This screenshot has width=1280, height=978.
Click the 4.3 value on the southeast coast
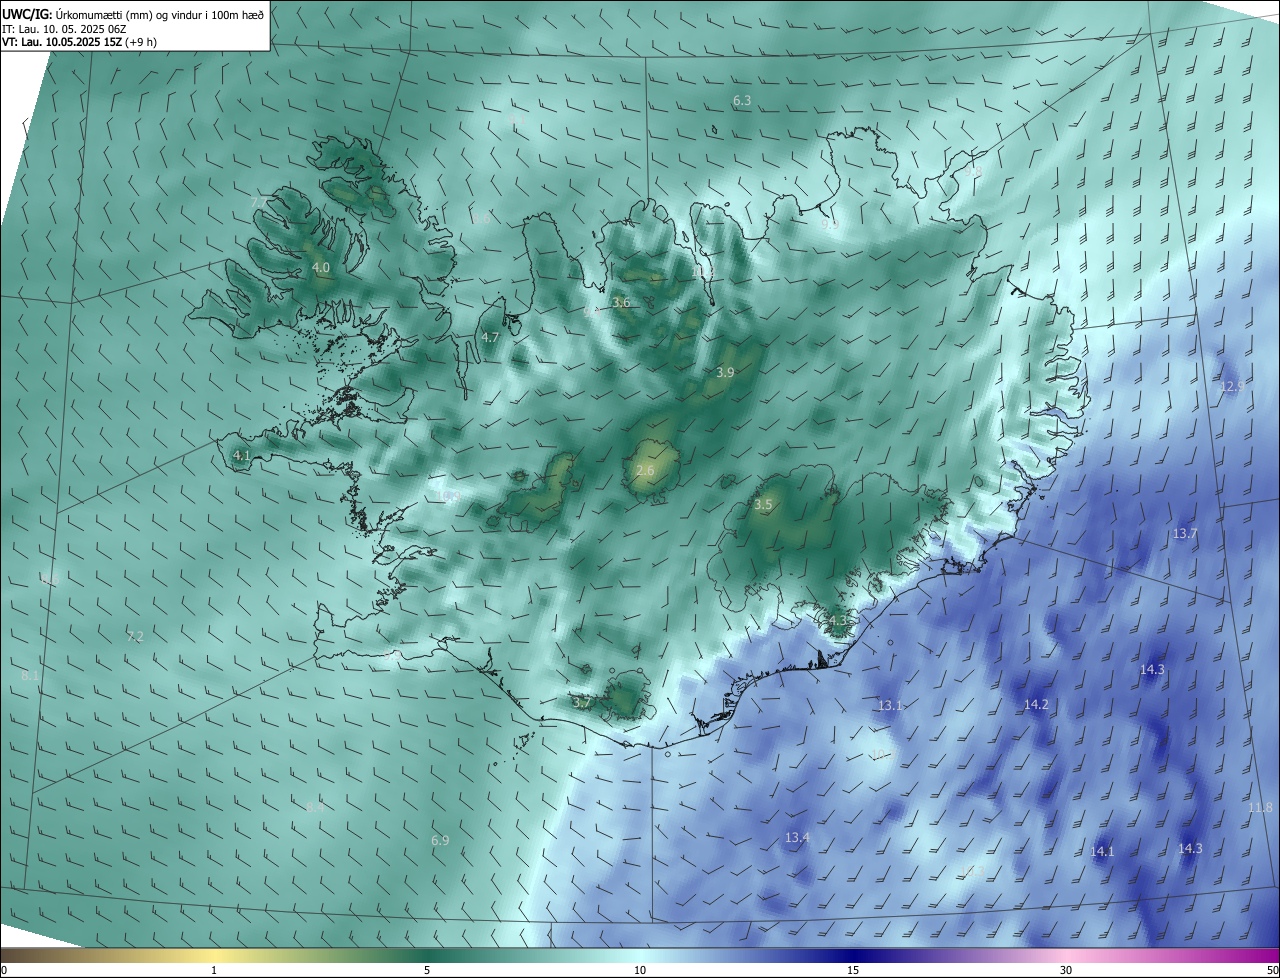(838, 621)
